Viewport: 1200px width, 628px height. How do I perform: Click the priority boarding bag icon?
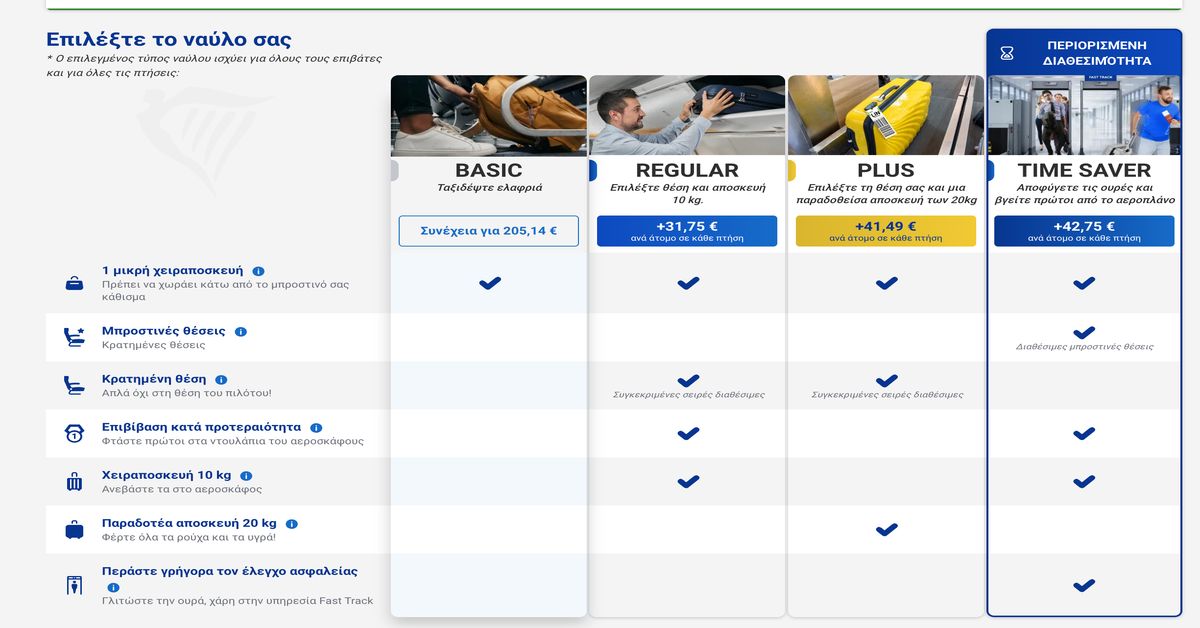point(74,434)
